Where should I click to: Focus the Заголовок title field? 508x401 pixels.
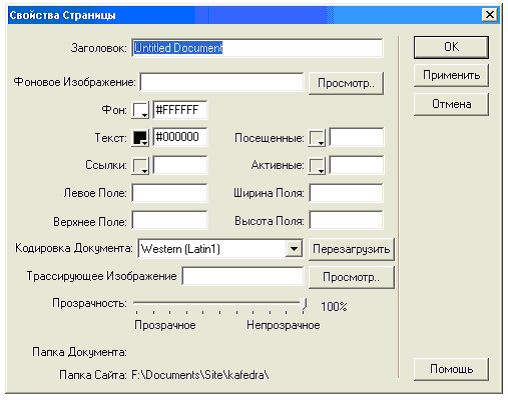(257, 48)
